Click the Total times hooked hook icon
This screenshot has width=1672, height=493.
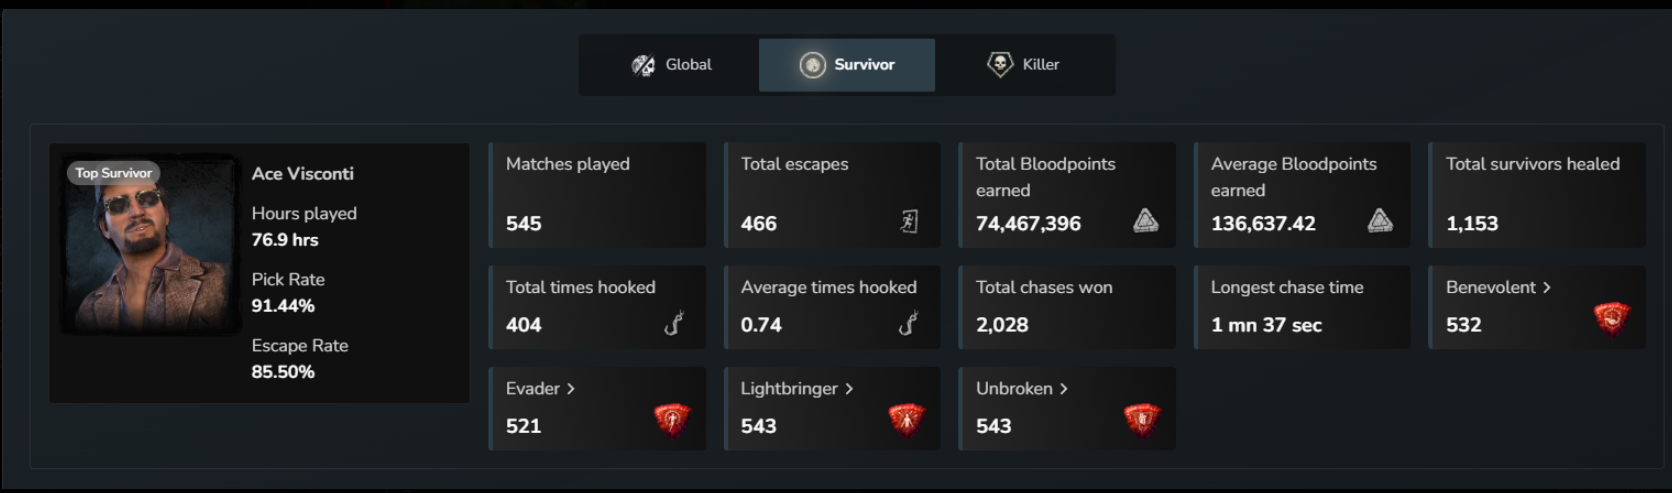674,323
